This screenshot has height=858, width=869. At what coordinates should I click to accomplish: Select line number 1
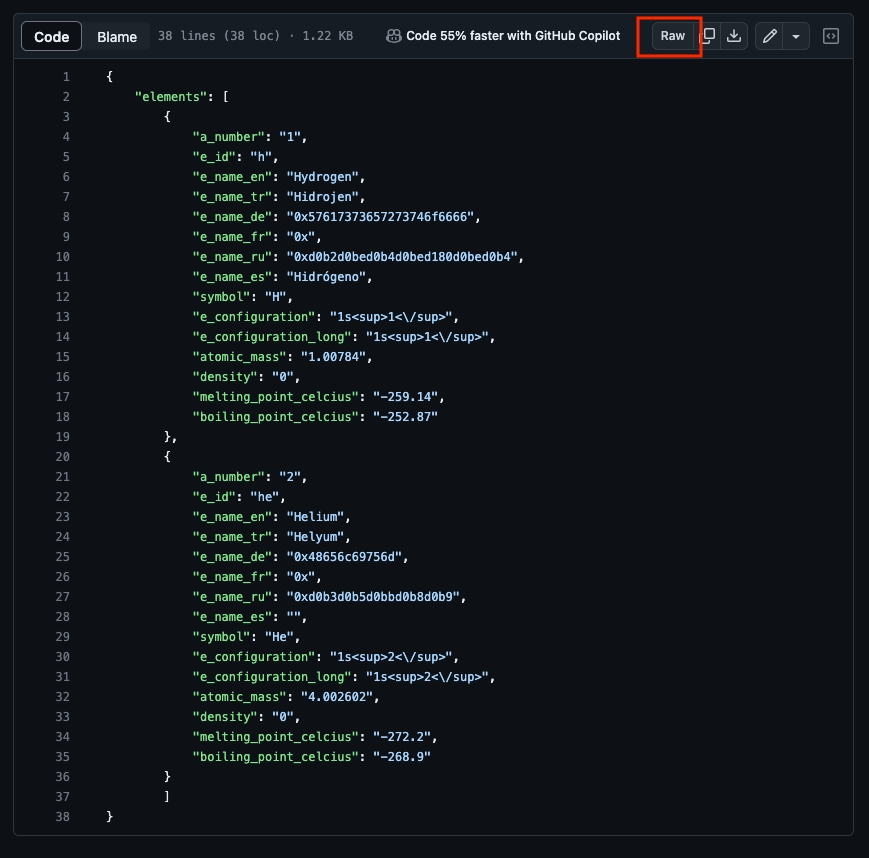[x=67, y=76]
